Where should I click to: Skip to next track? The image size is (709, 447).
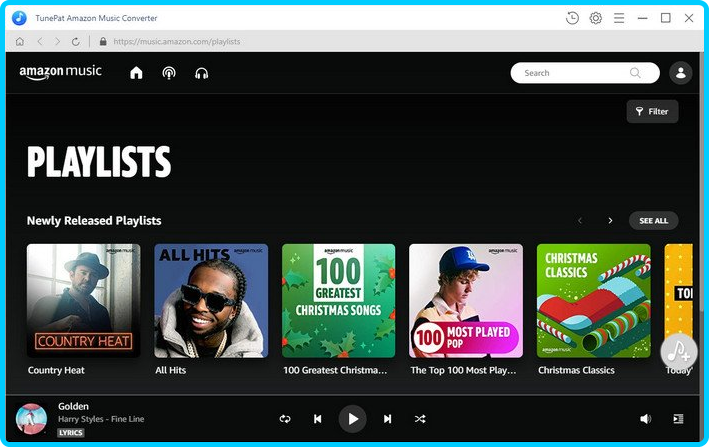(388, 419)
